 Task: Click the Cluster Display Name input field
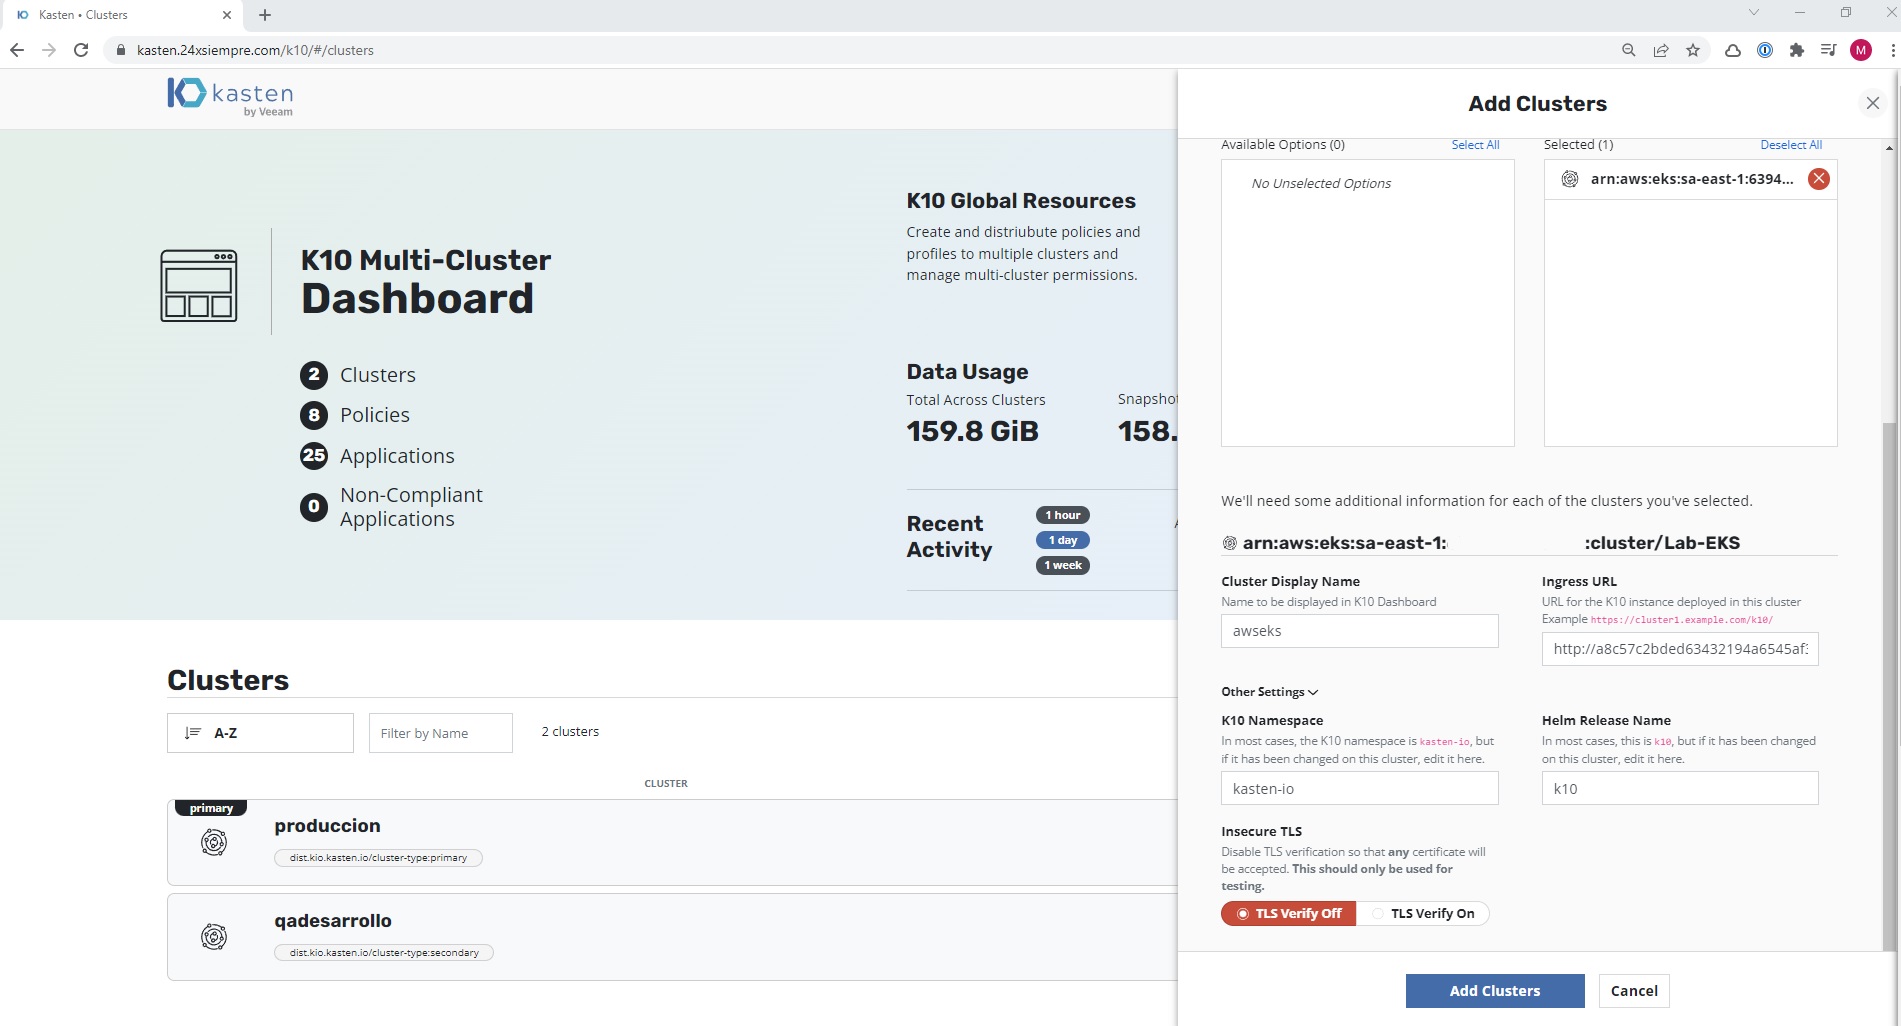tap(1359, 631)
